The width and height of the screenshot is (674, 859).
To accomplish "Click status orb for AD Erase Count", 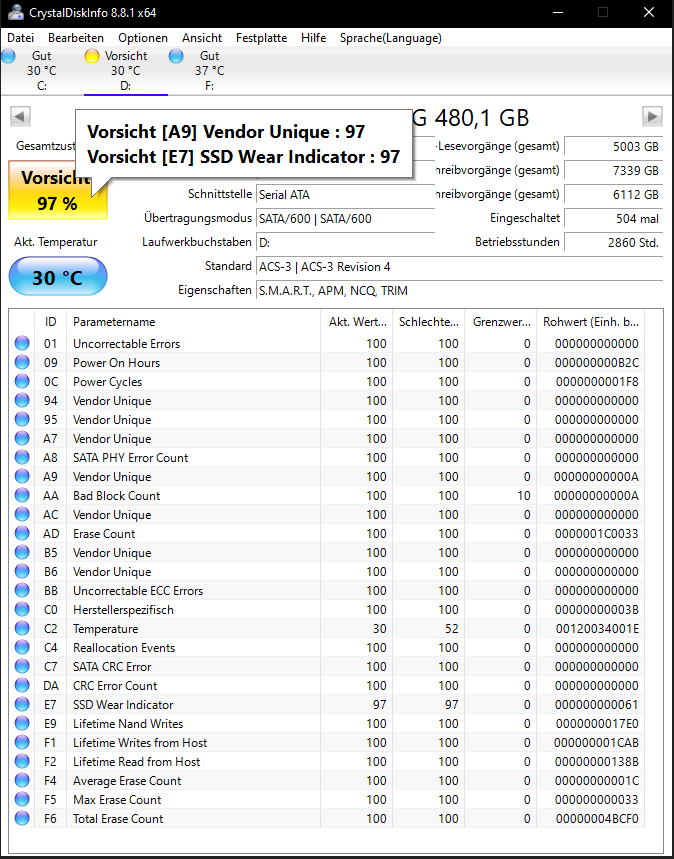I will [22, 534].
